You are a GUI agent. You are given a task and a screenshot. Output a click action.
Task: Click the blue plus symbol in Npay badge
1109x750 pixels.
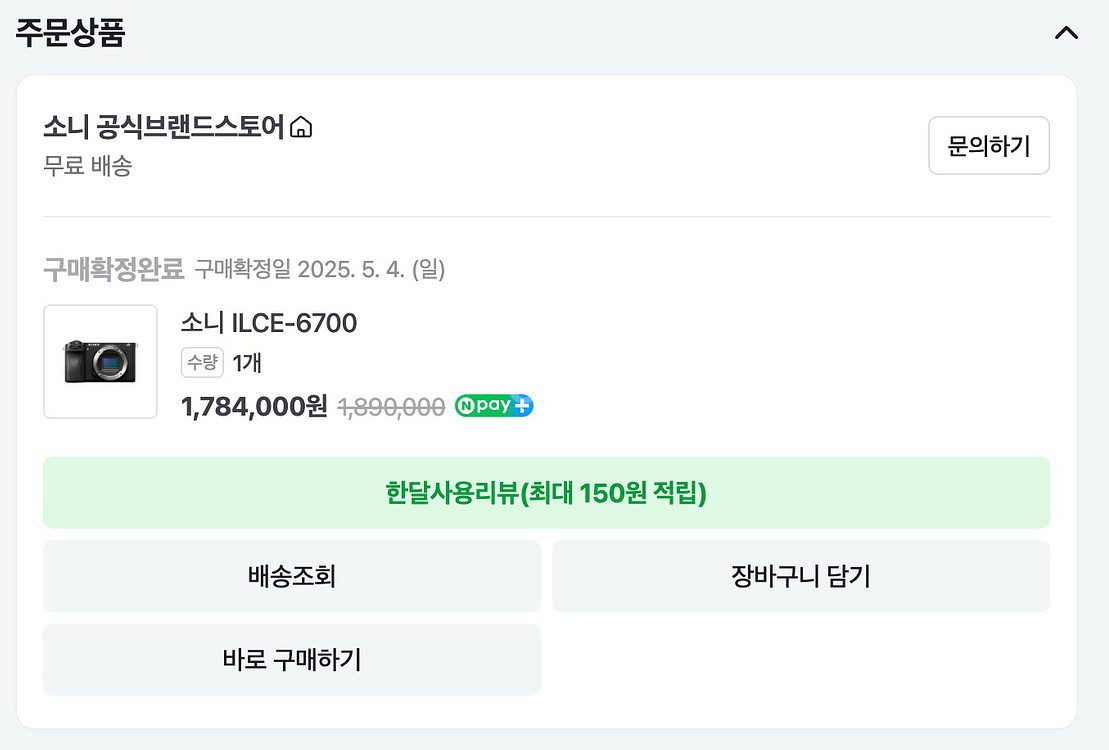pos(522,405)
